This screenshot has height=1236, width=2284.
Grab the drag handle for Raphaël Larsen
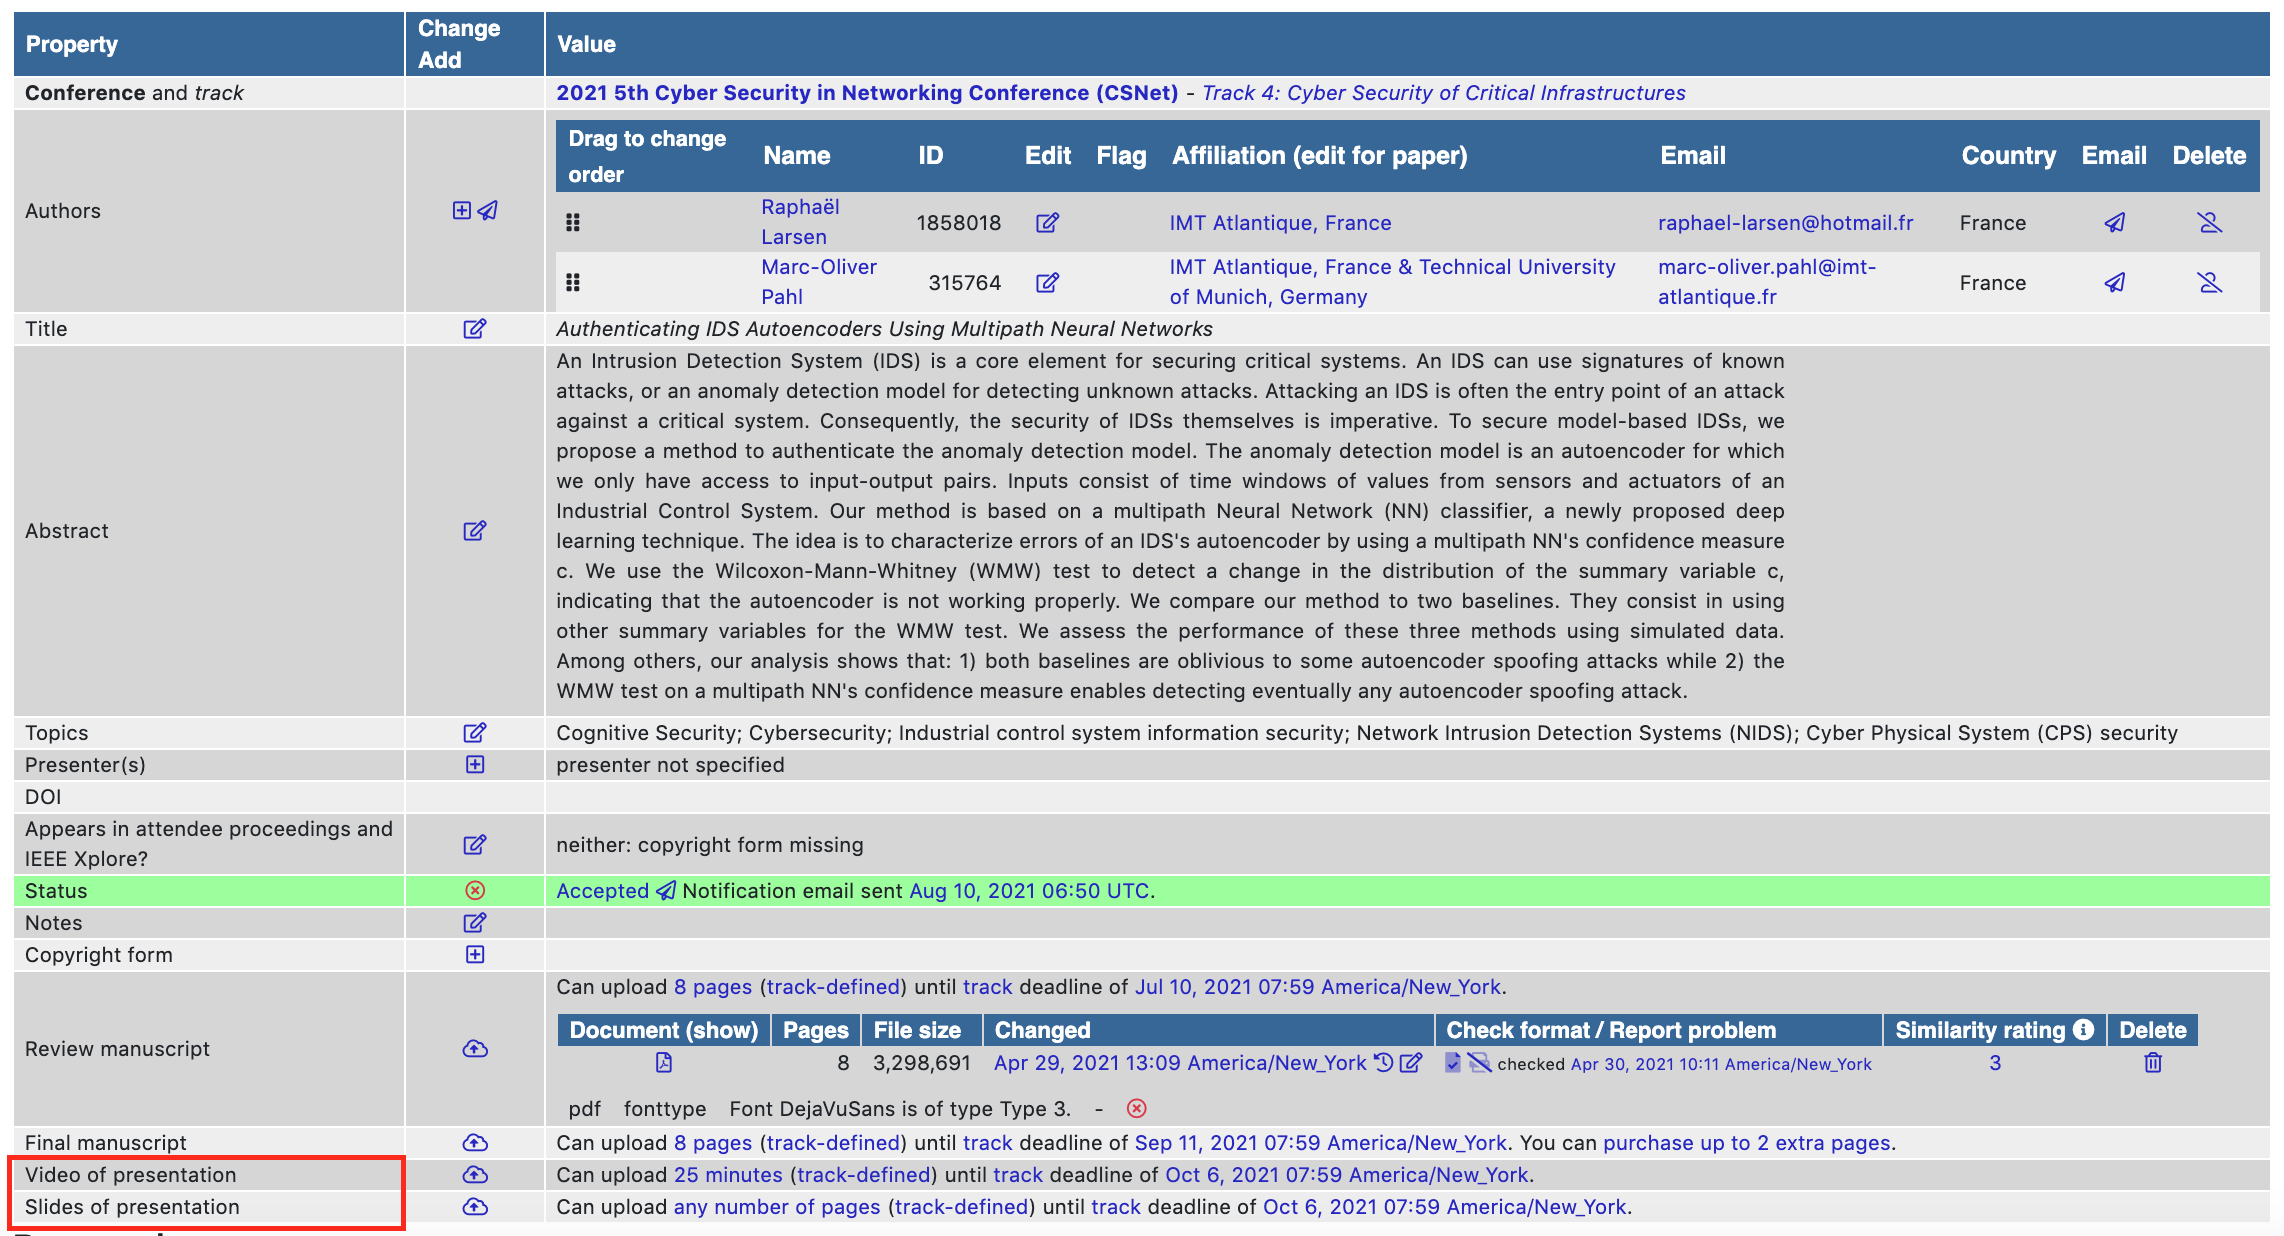573,222
